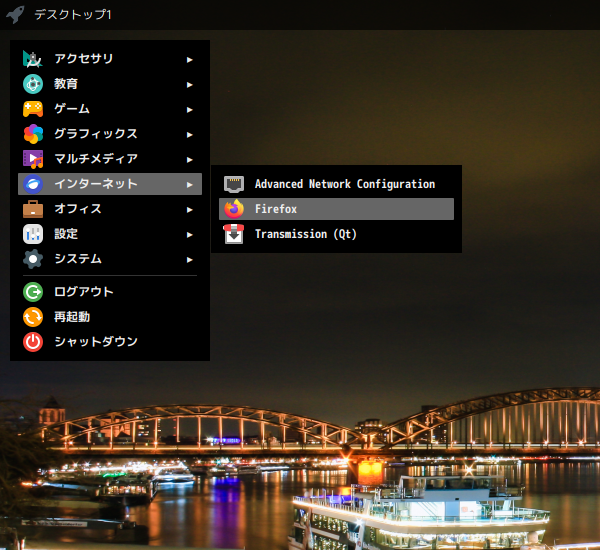Open the マルチメディア menu entry

point(110,159)
